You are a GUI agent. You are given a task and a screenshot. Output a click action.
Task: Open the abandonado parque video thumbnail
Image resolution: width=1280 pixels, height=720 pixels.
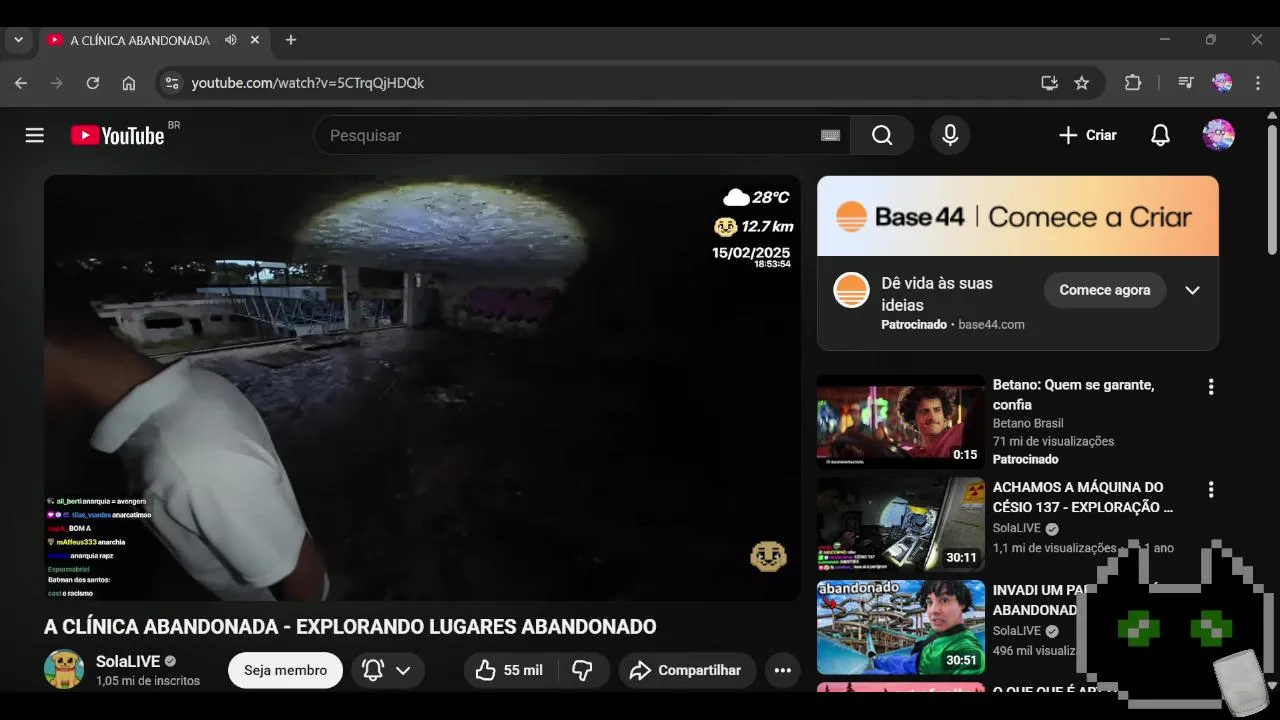point(901,627)
